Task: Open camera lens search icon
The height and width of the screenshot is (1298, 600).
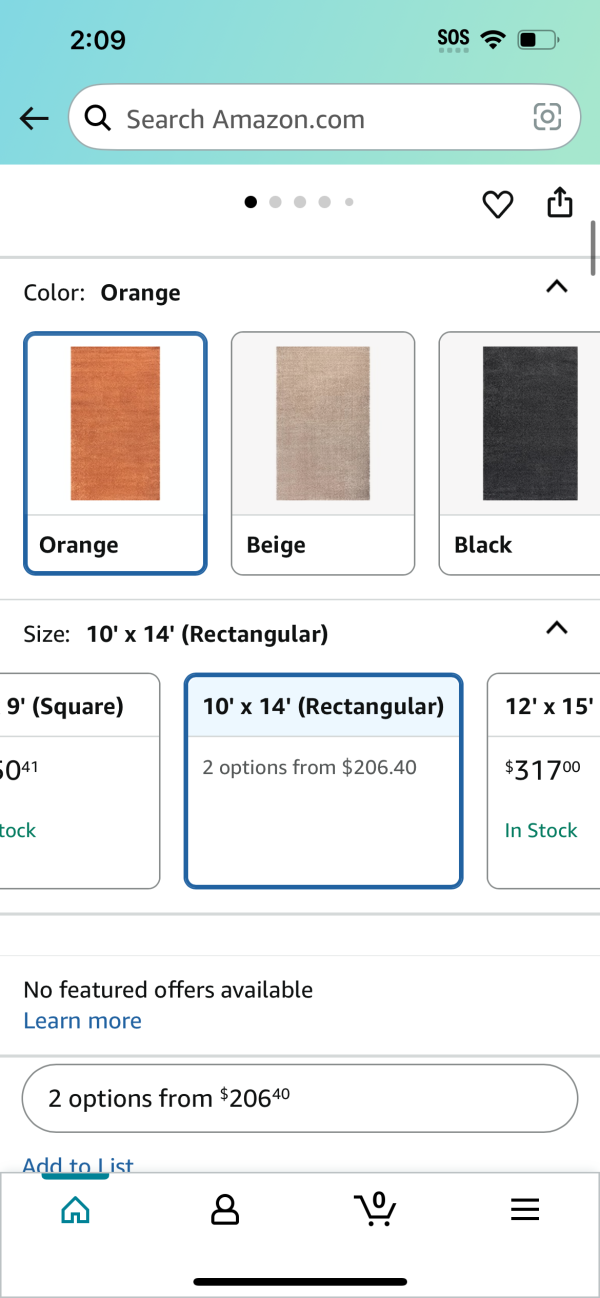Action: click(x=547, y=119)
